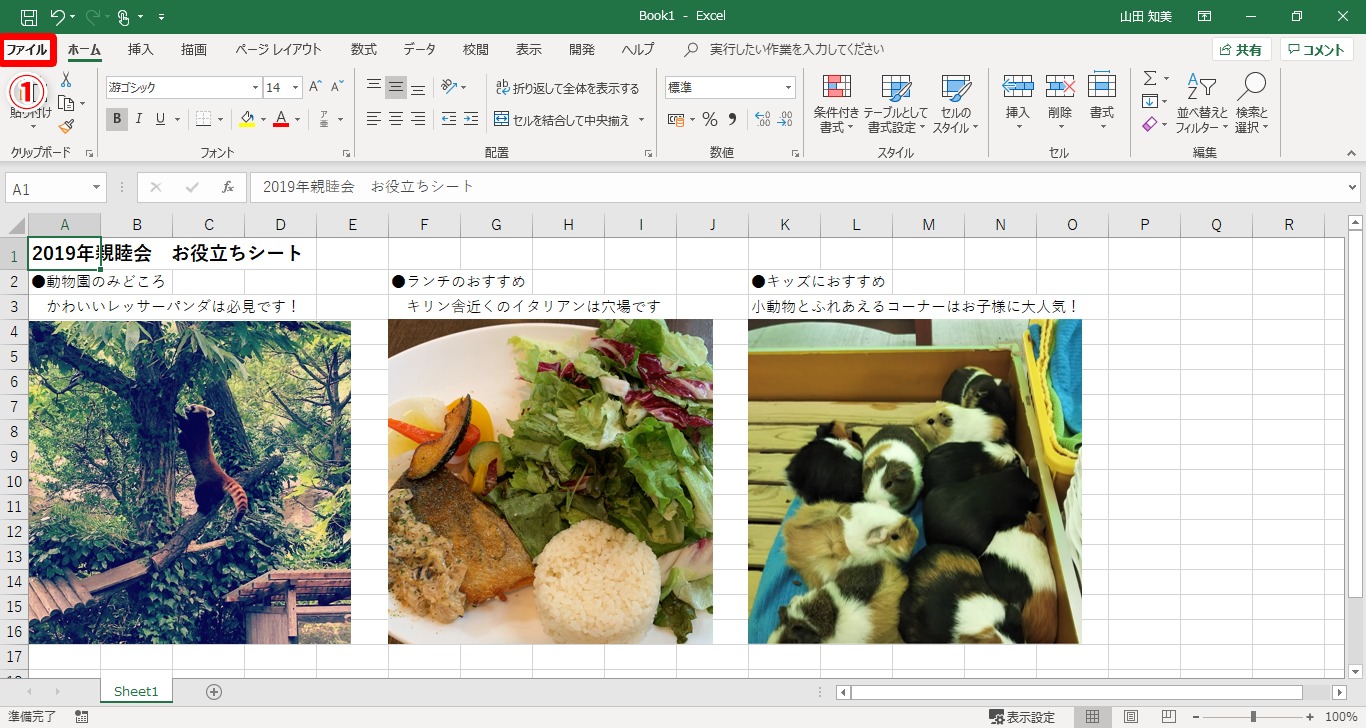Expand the font color dropdown arrow

pos(297,120)
